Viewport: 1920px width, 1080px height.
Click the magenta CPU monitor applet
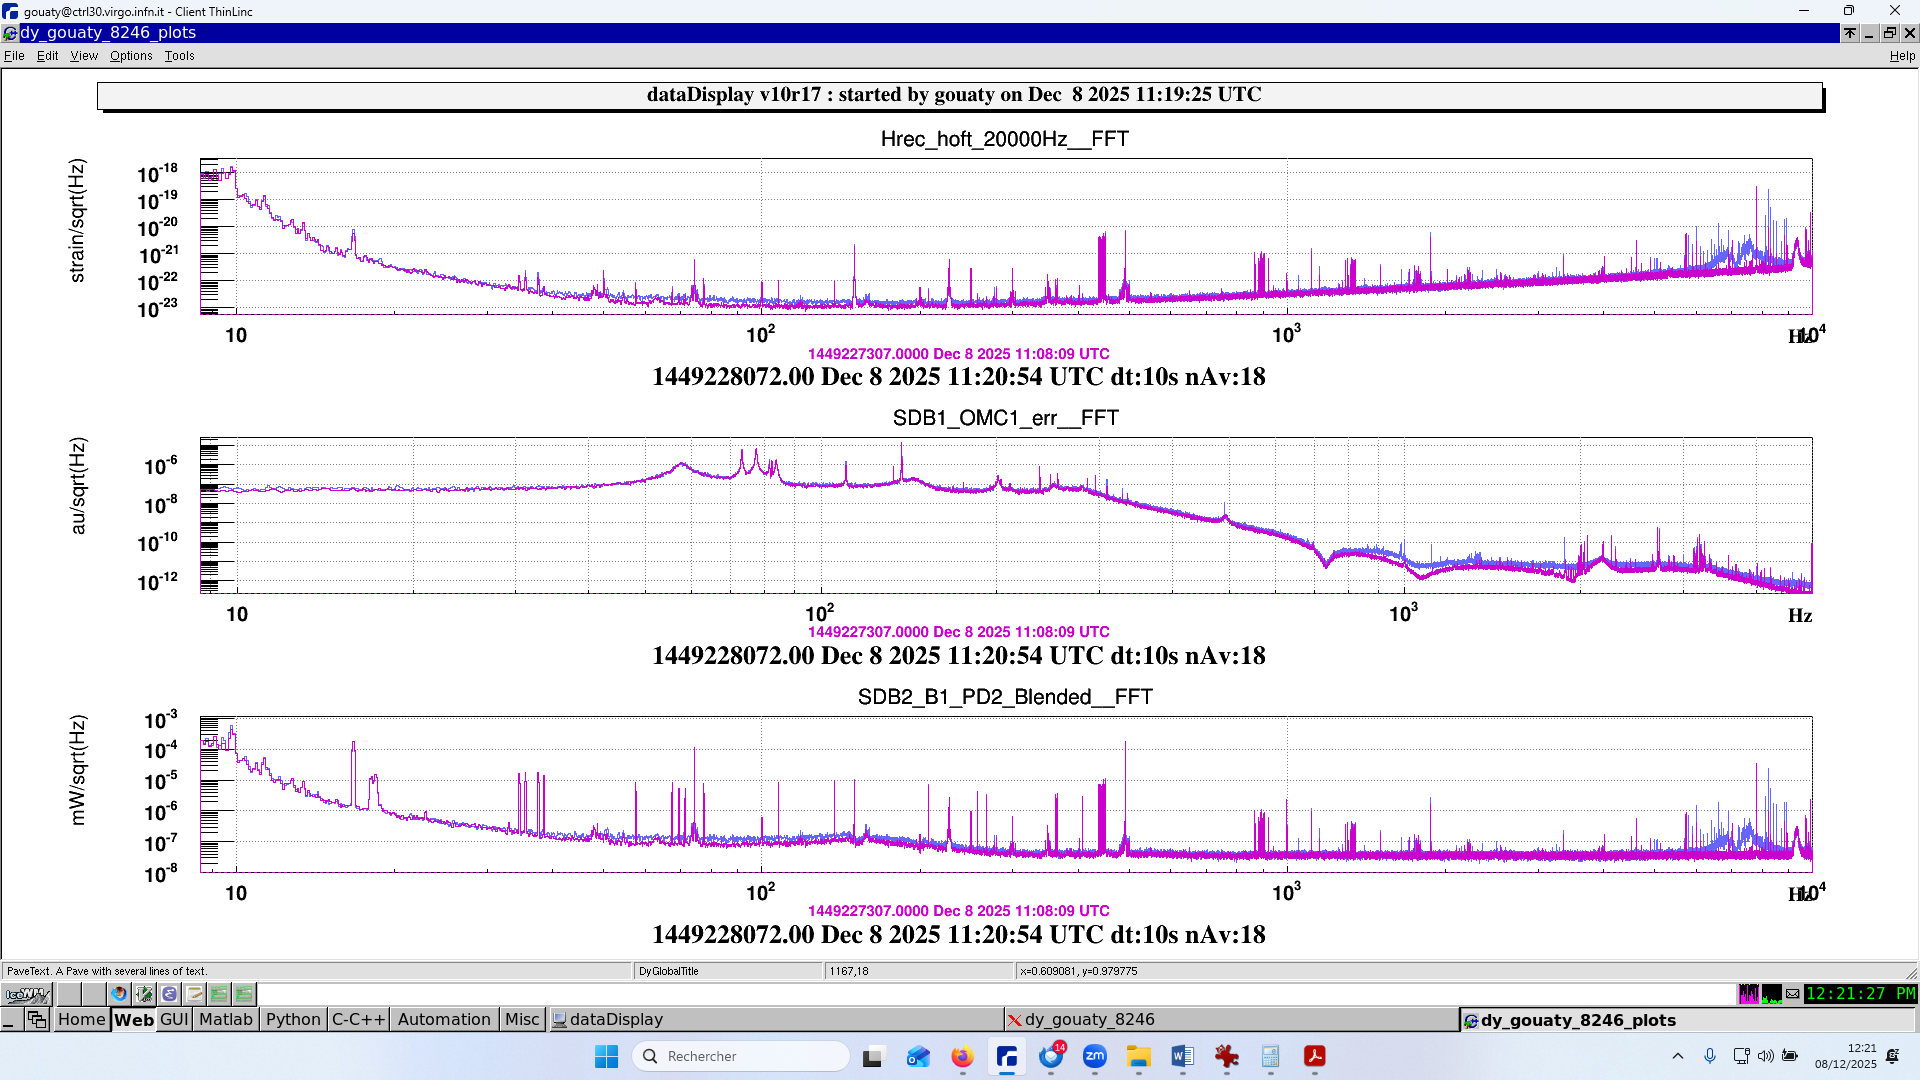click(1748, 994)
